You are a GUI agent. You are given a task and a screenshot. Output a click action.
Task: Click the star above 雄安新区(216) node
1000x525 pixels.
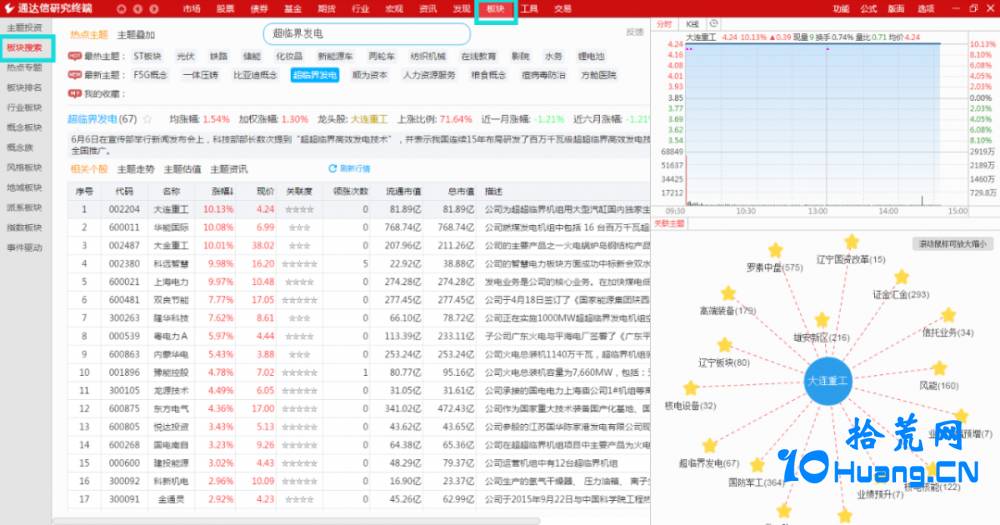(x=822, y=320)
